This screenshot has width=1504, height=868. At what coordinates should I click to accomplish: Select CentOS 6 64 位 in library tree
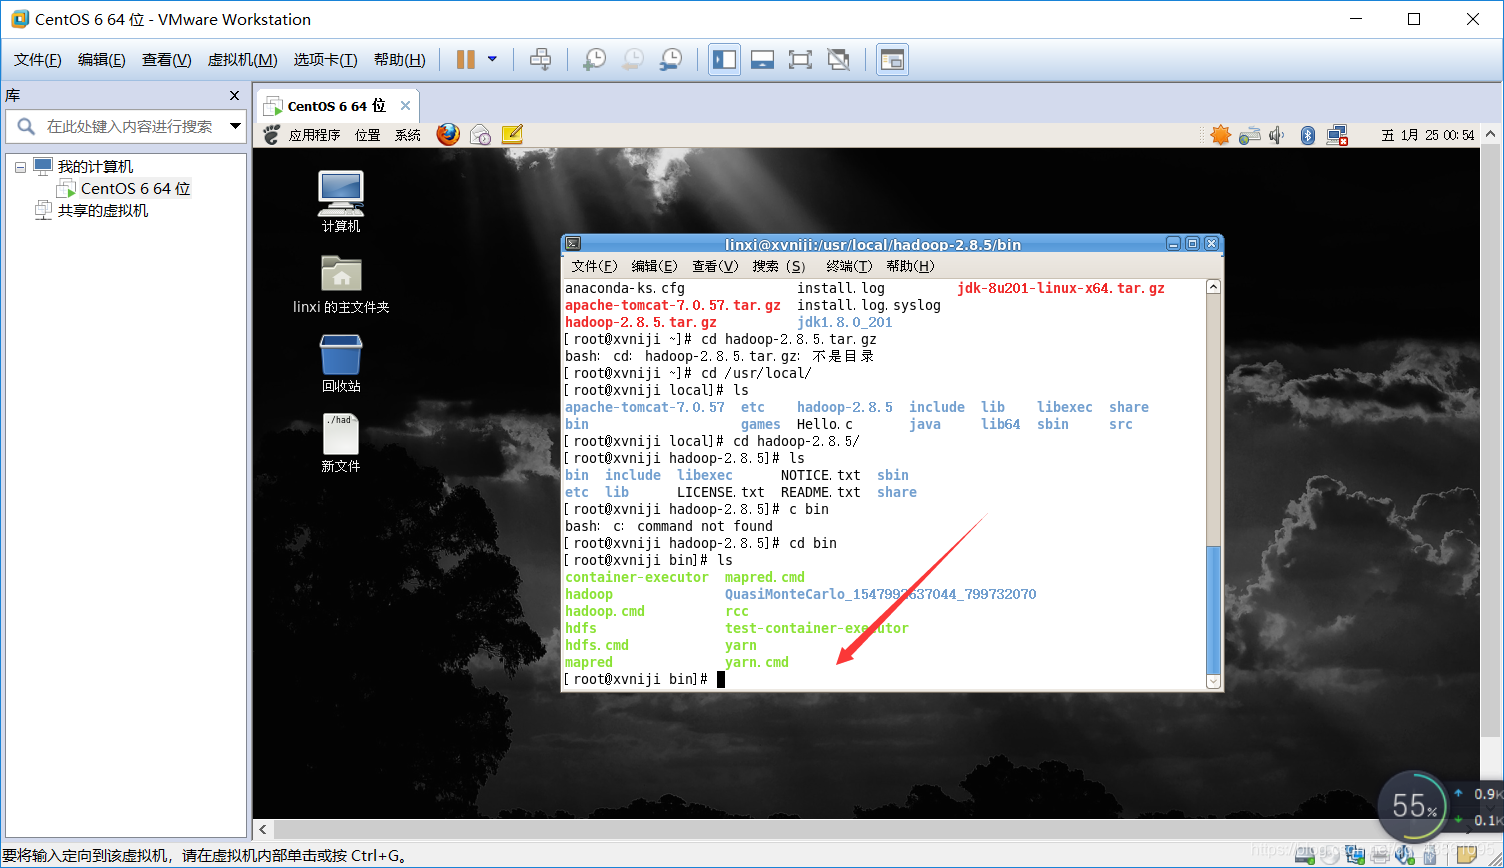[135, 188]
